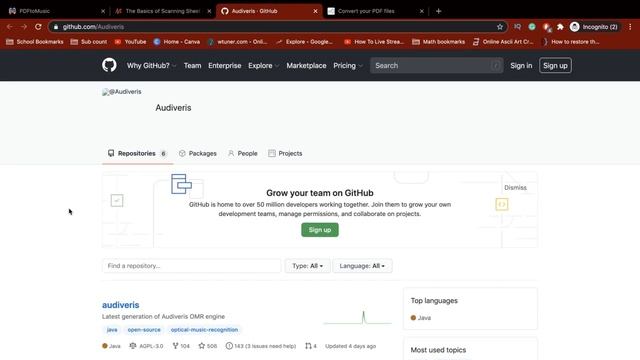Click the green Sign up button
Viewport: 640px width, 360px height.
320,230
